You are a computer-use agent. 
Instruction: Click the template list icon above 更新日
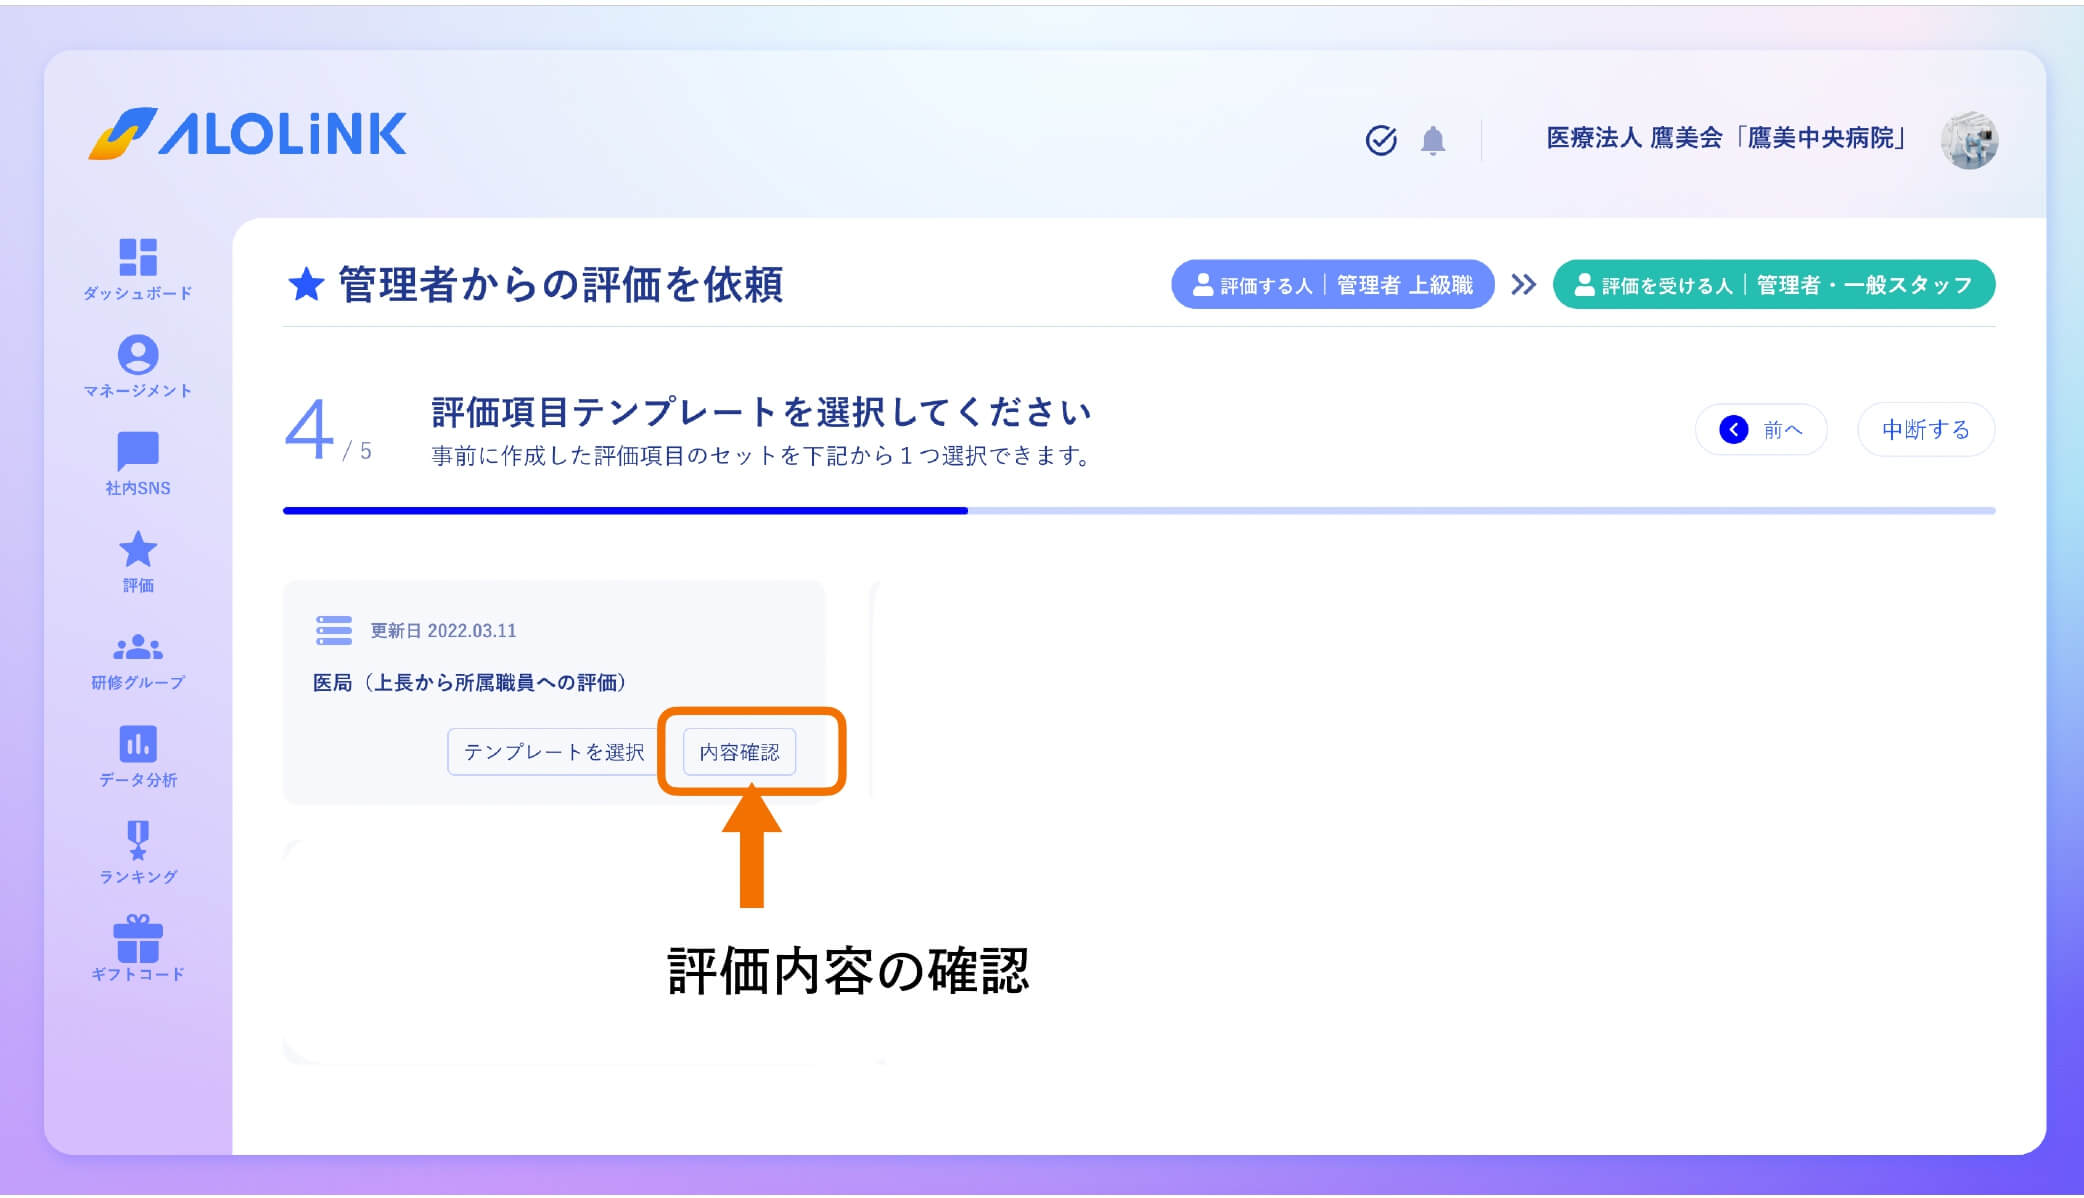pos(331,630)
